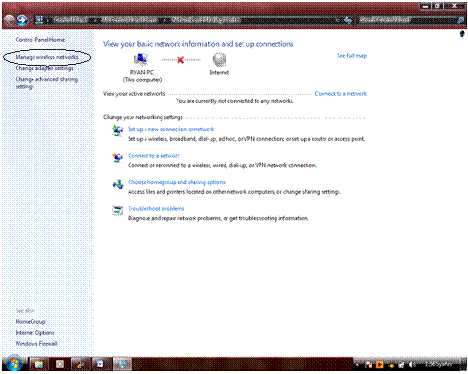The width and height of the screenshot is (468, 374).
Task: Go to Control Panel Home
Action: coord(40,40)
